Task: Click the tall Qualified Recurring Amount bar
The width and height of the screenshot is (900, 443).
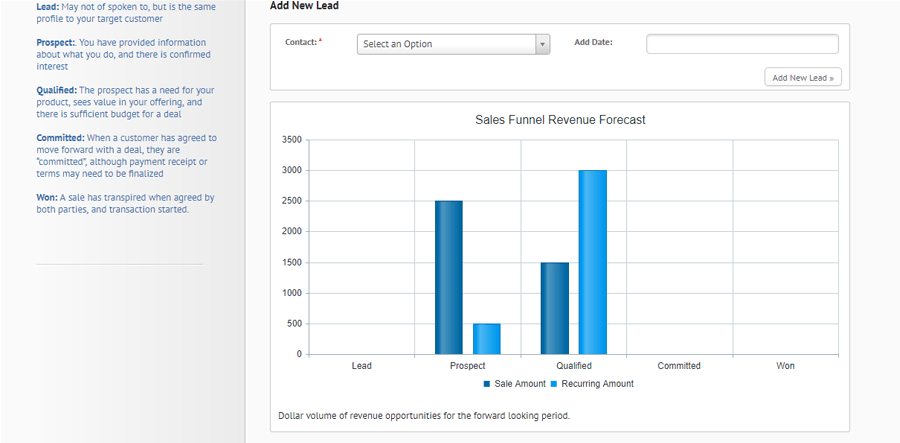Action: point(592,262)
